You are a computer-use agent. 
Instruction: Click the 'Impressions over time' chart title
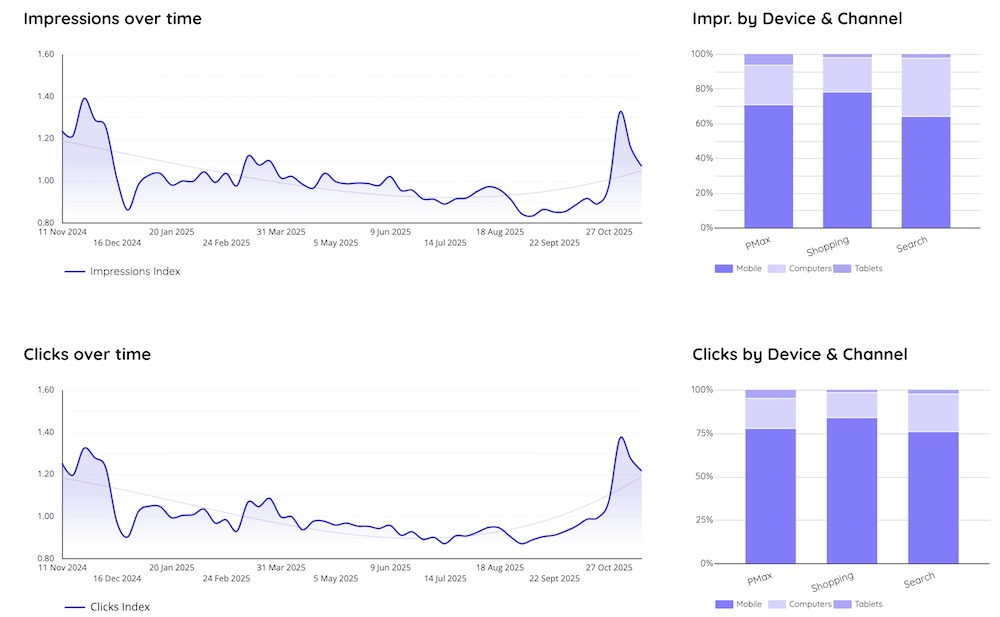(x=112, y=19)
